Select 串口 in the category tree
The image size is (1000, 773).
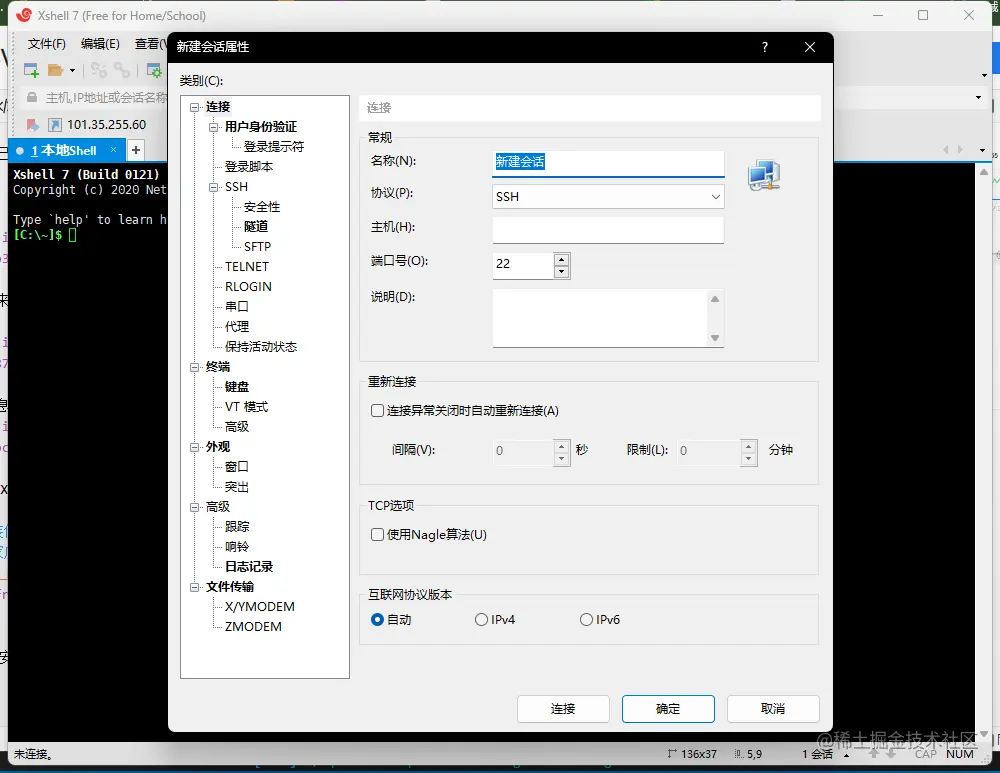click(237, 307)
